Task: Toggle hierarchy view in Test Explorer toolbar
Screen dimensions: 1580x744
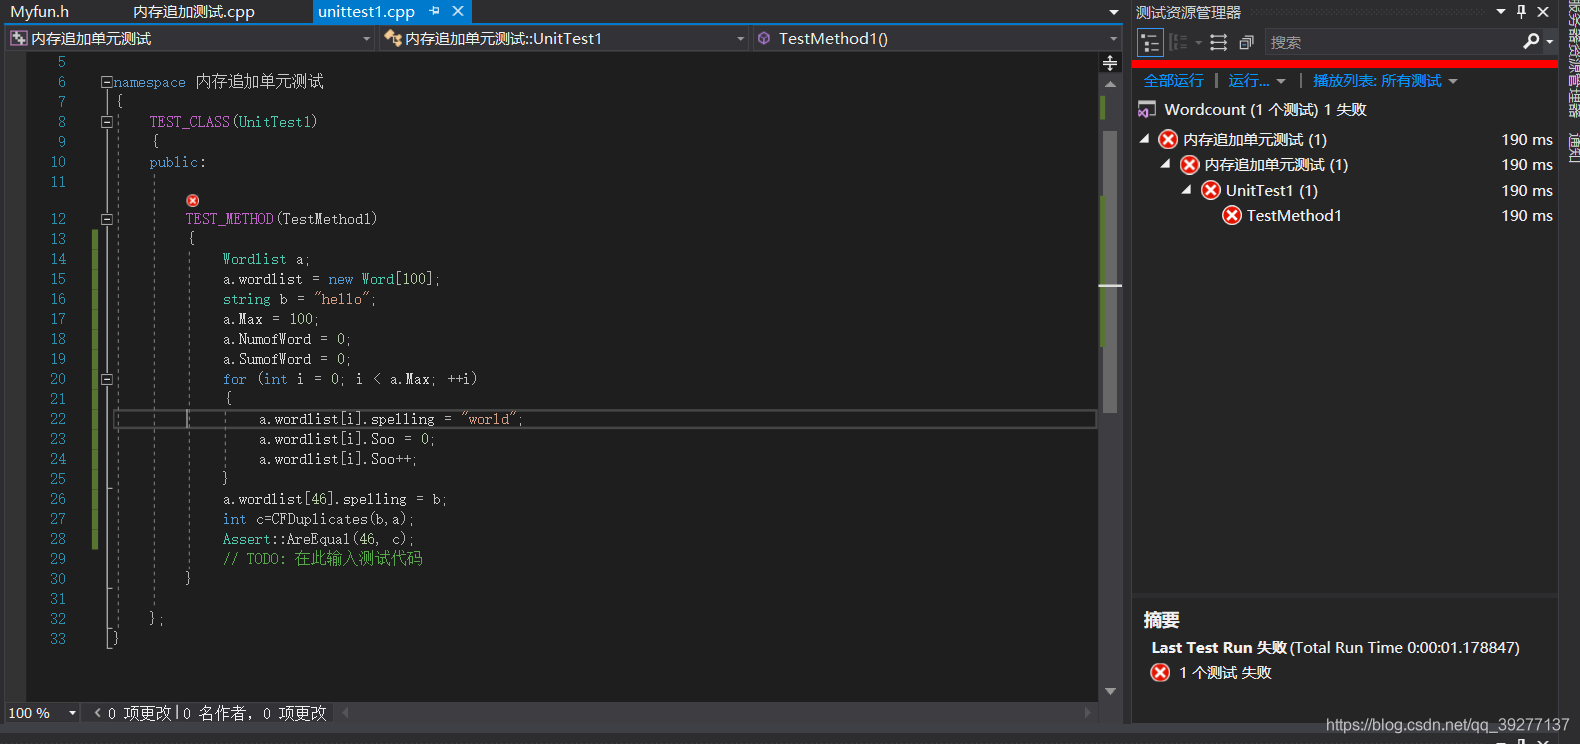Action: point(1150,43)
